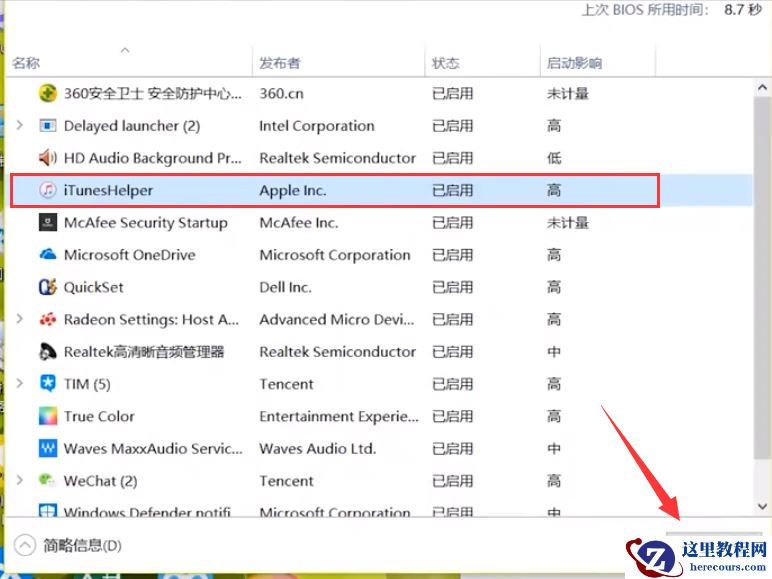Select Waves MaxxAudio Servic... entry
772x579 pixels.
click(153, 449)
